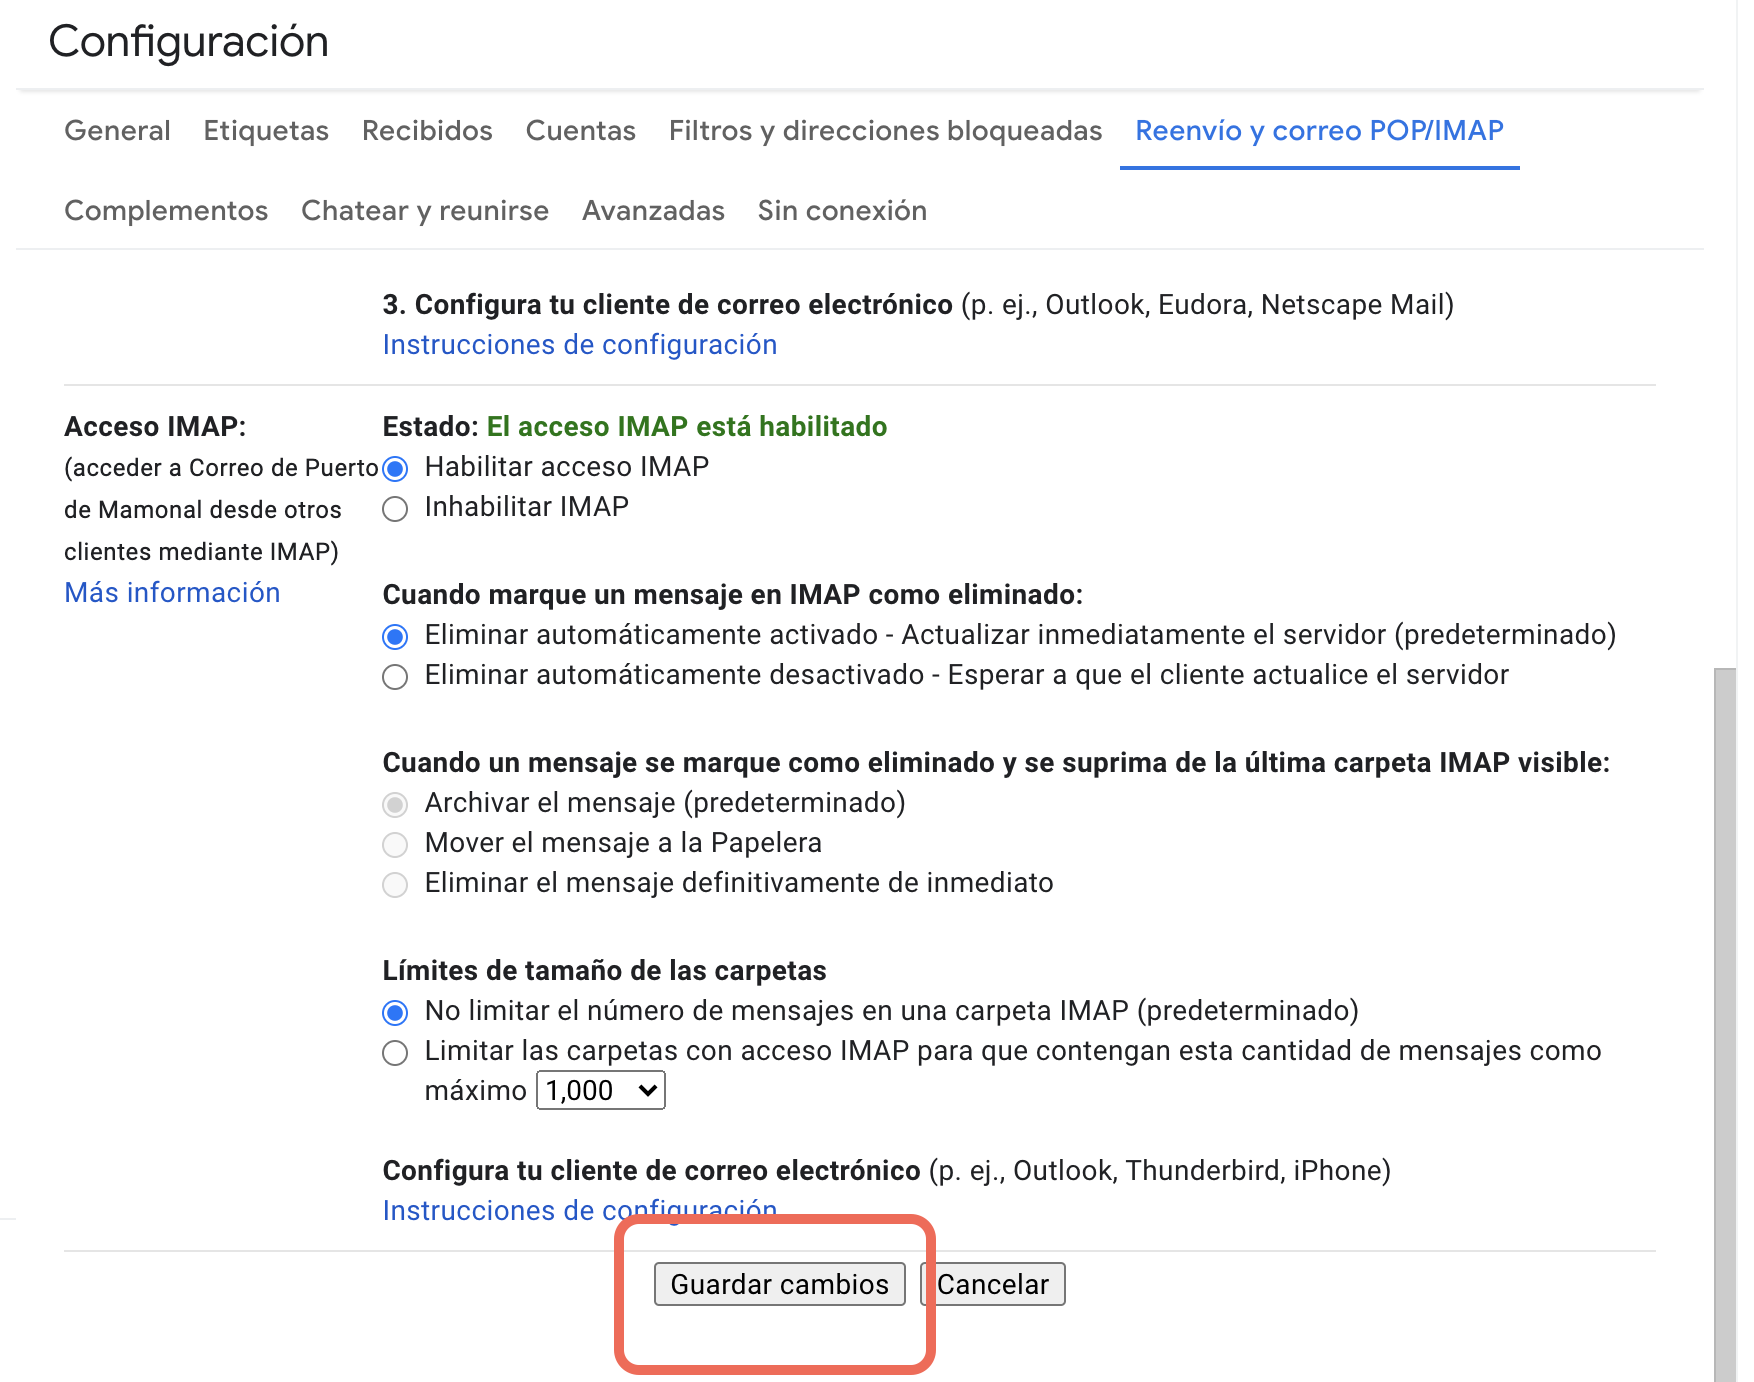Screen dimensions: 1754x1382
Task: Select Inhabilitar IMAP option
Action: (x=396, y=509)
